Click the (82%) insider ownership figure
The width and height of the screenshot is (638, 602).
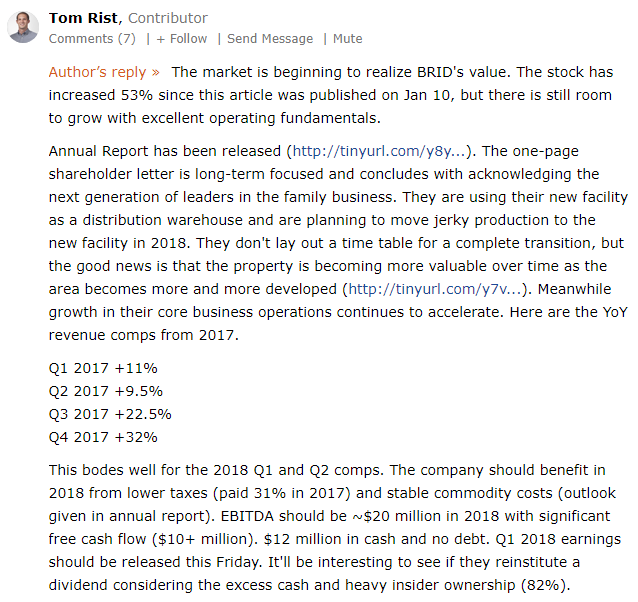click(x=546, y=585)
